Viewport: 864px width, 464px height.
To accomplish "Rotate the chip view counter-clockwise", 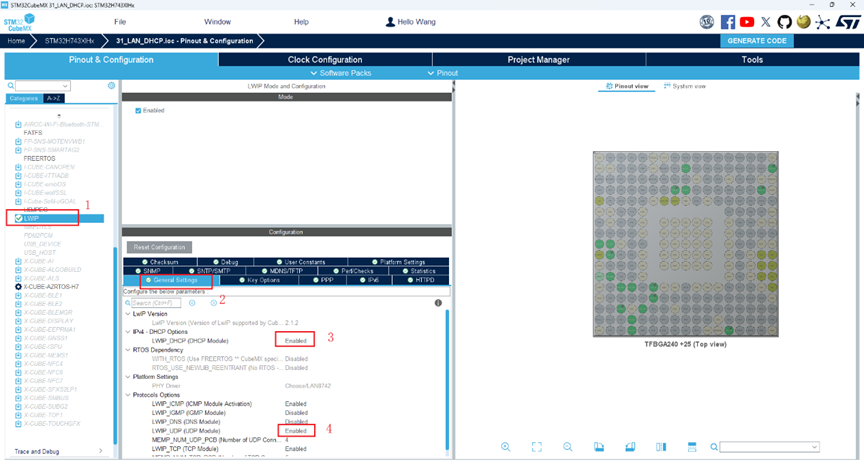I will pyautogui.click(x=630, y=447).
